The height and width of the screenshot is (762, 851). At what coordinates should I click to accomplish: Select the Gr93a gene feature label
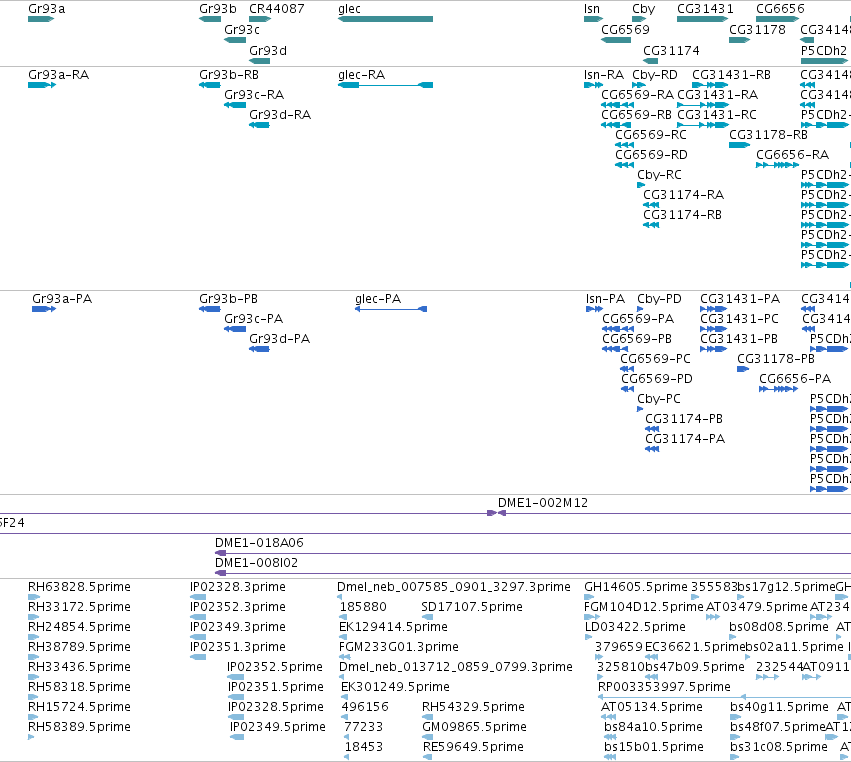(x=47, y=9)
